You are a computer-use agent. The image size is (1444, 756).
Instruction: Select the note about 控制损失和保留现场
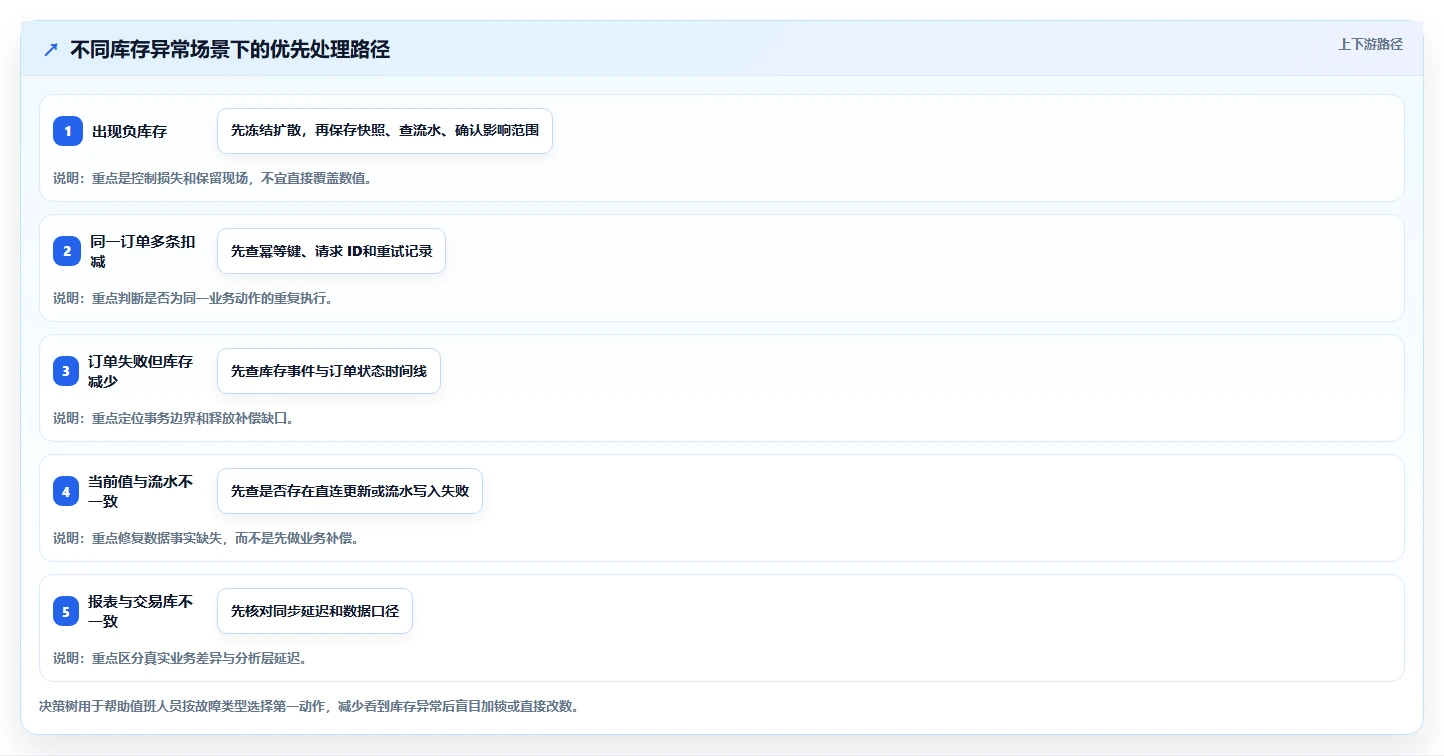click(x=213, y=178)
